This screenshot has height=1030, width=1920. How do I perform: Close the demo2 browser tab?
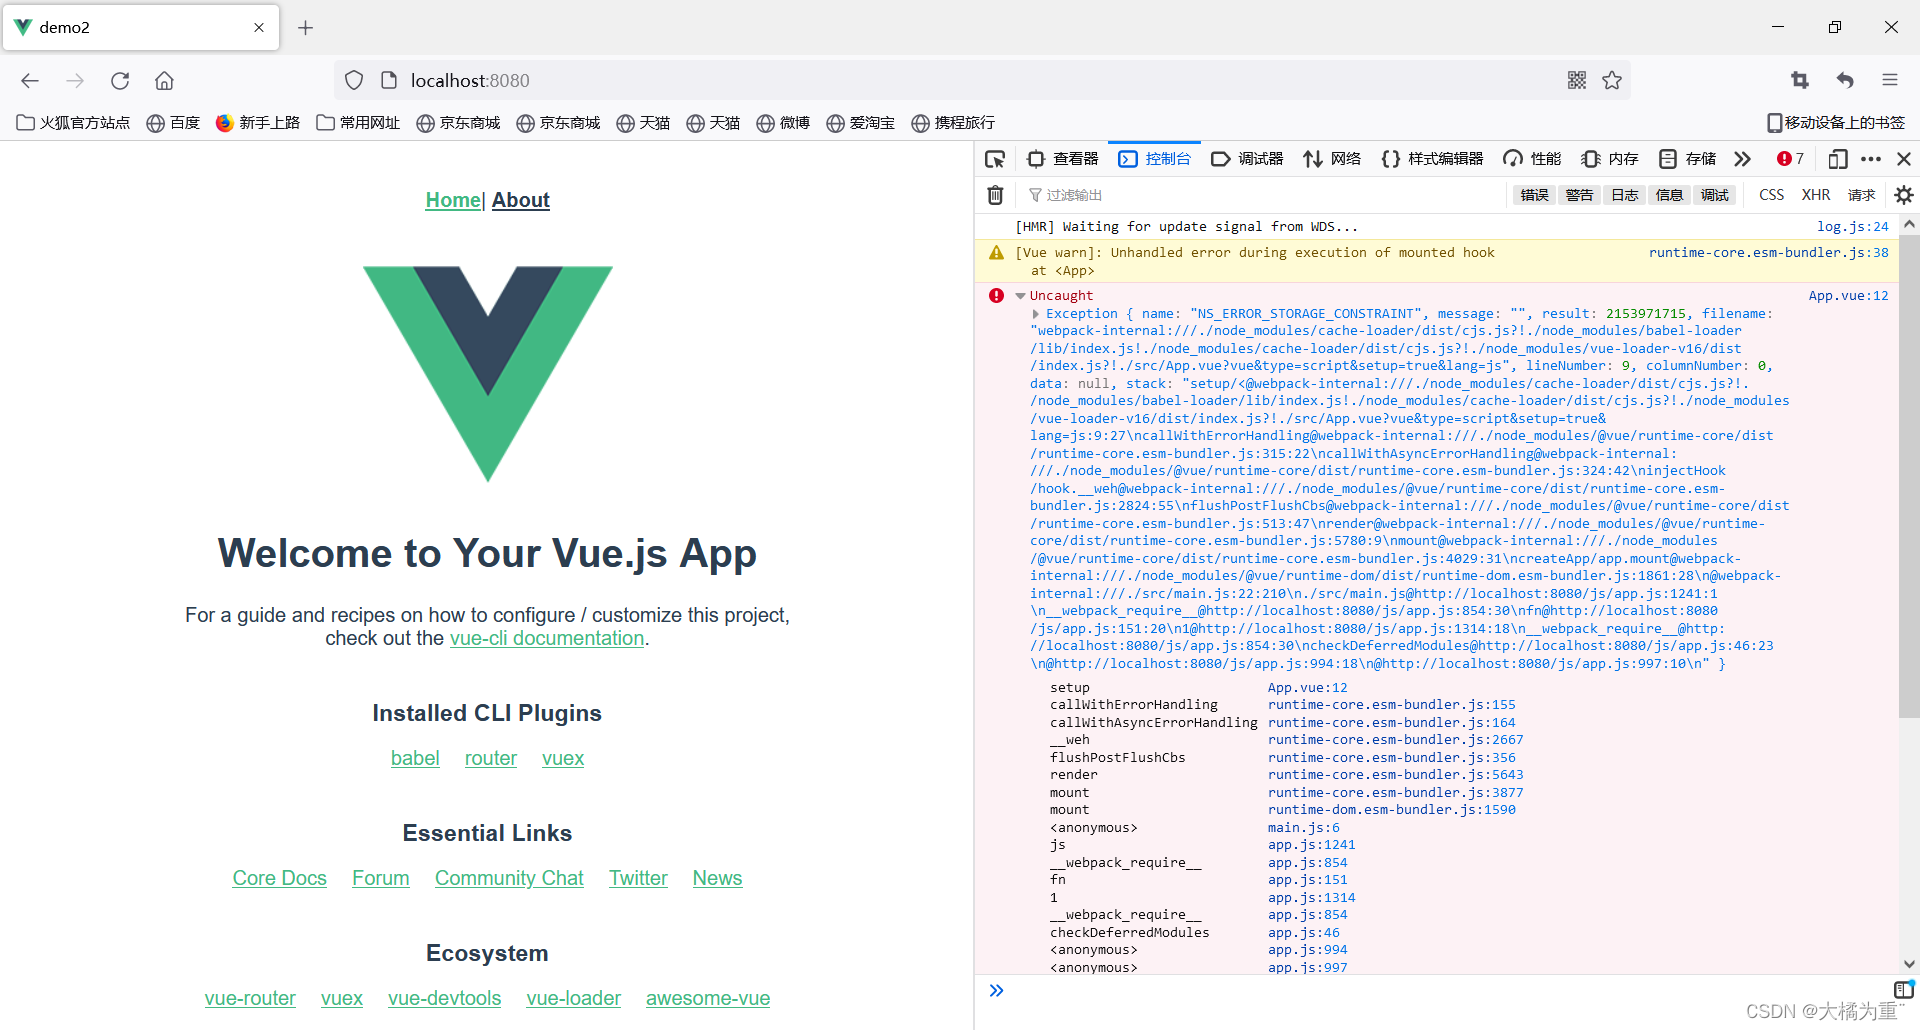click(259, 28)
